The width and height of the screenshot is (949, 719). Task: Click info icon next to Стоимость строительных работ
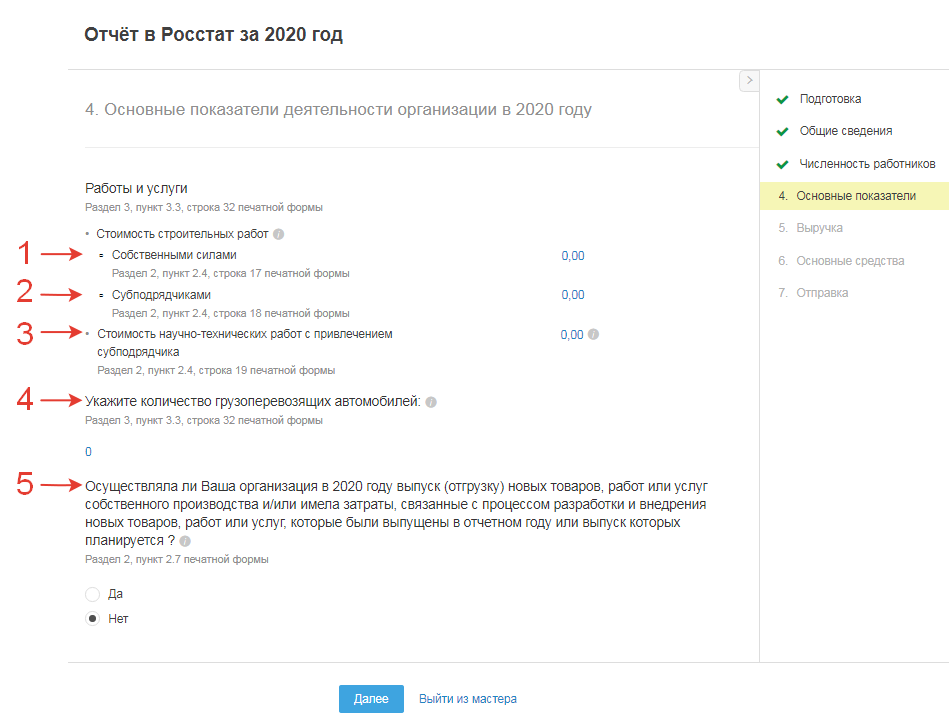279,235
